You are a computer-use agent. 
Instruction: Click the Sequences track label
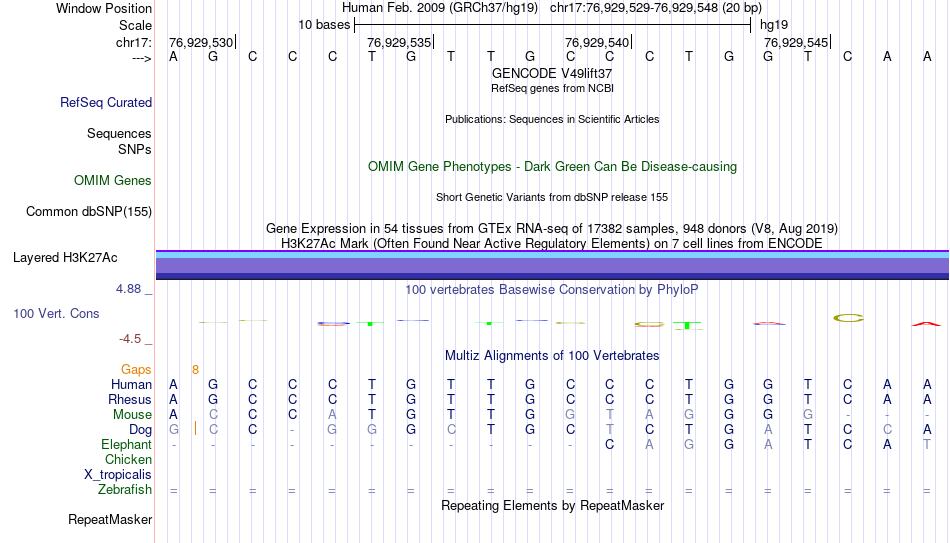[x=119, y=133]
